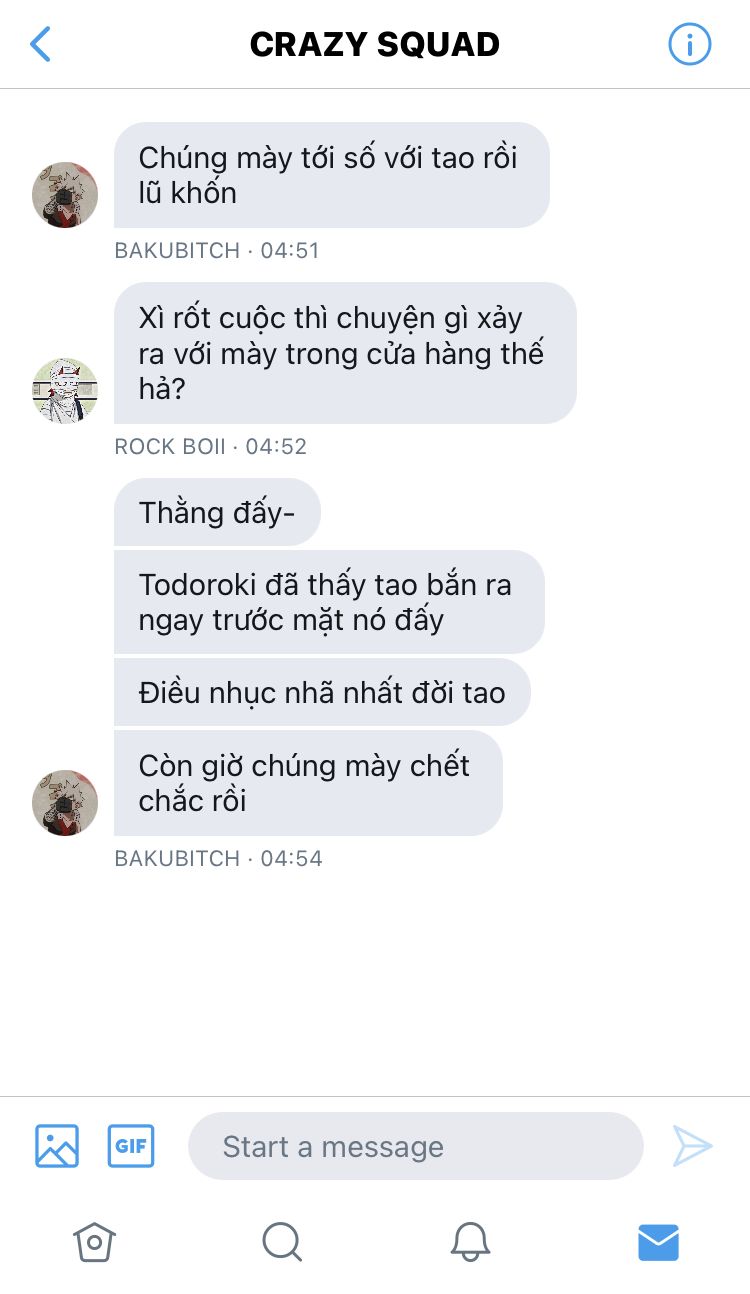Tap the 'Điều nhục nhã nhất' bubble

click(x=322, y=692)
